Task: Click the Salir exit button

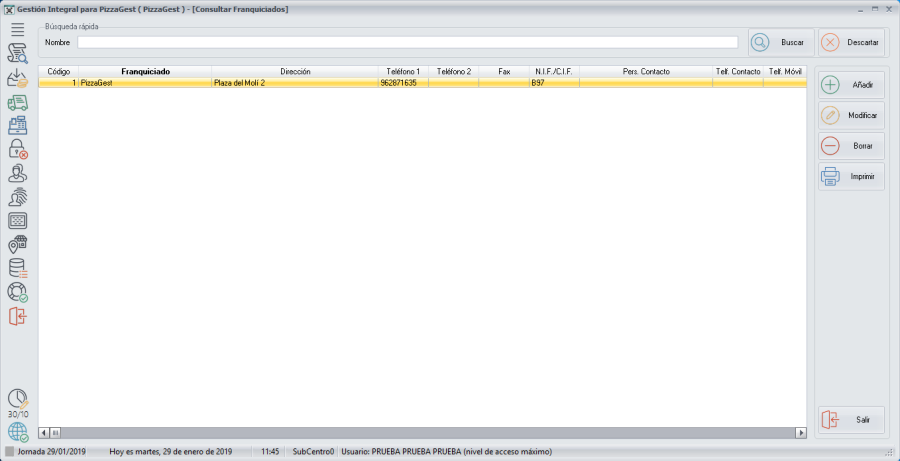Action: tap(851, 420)
